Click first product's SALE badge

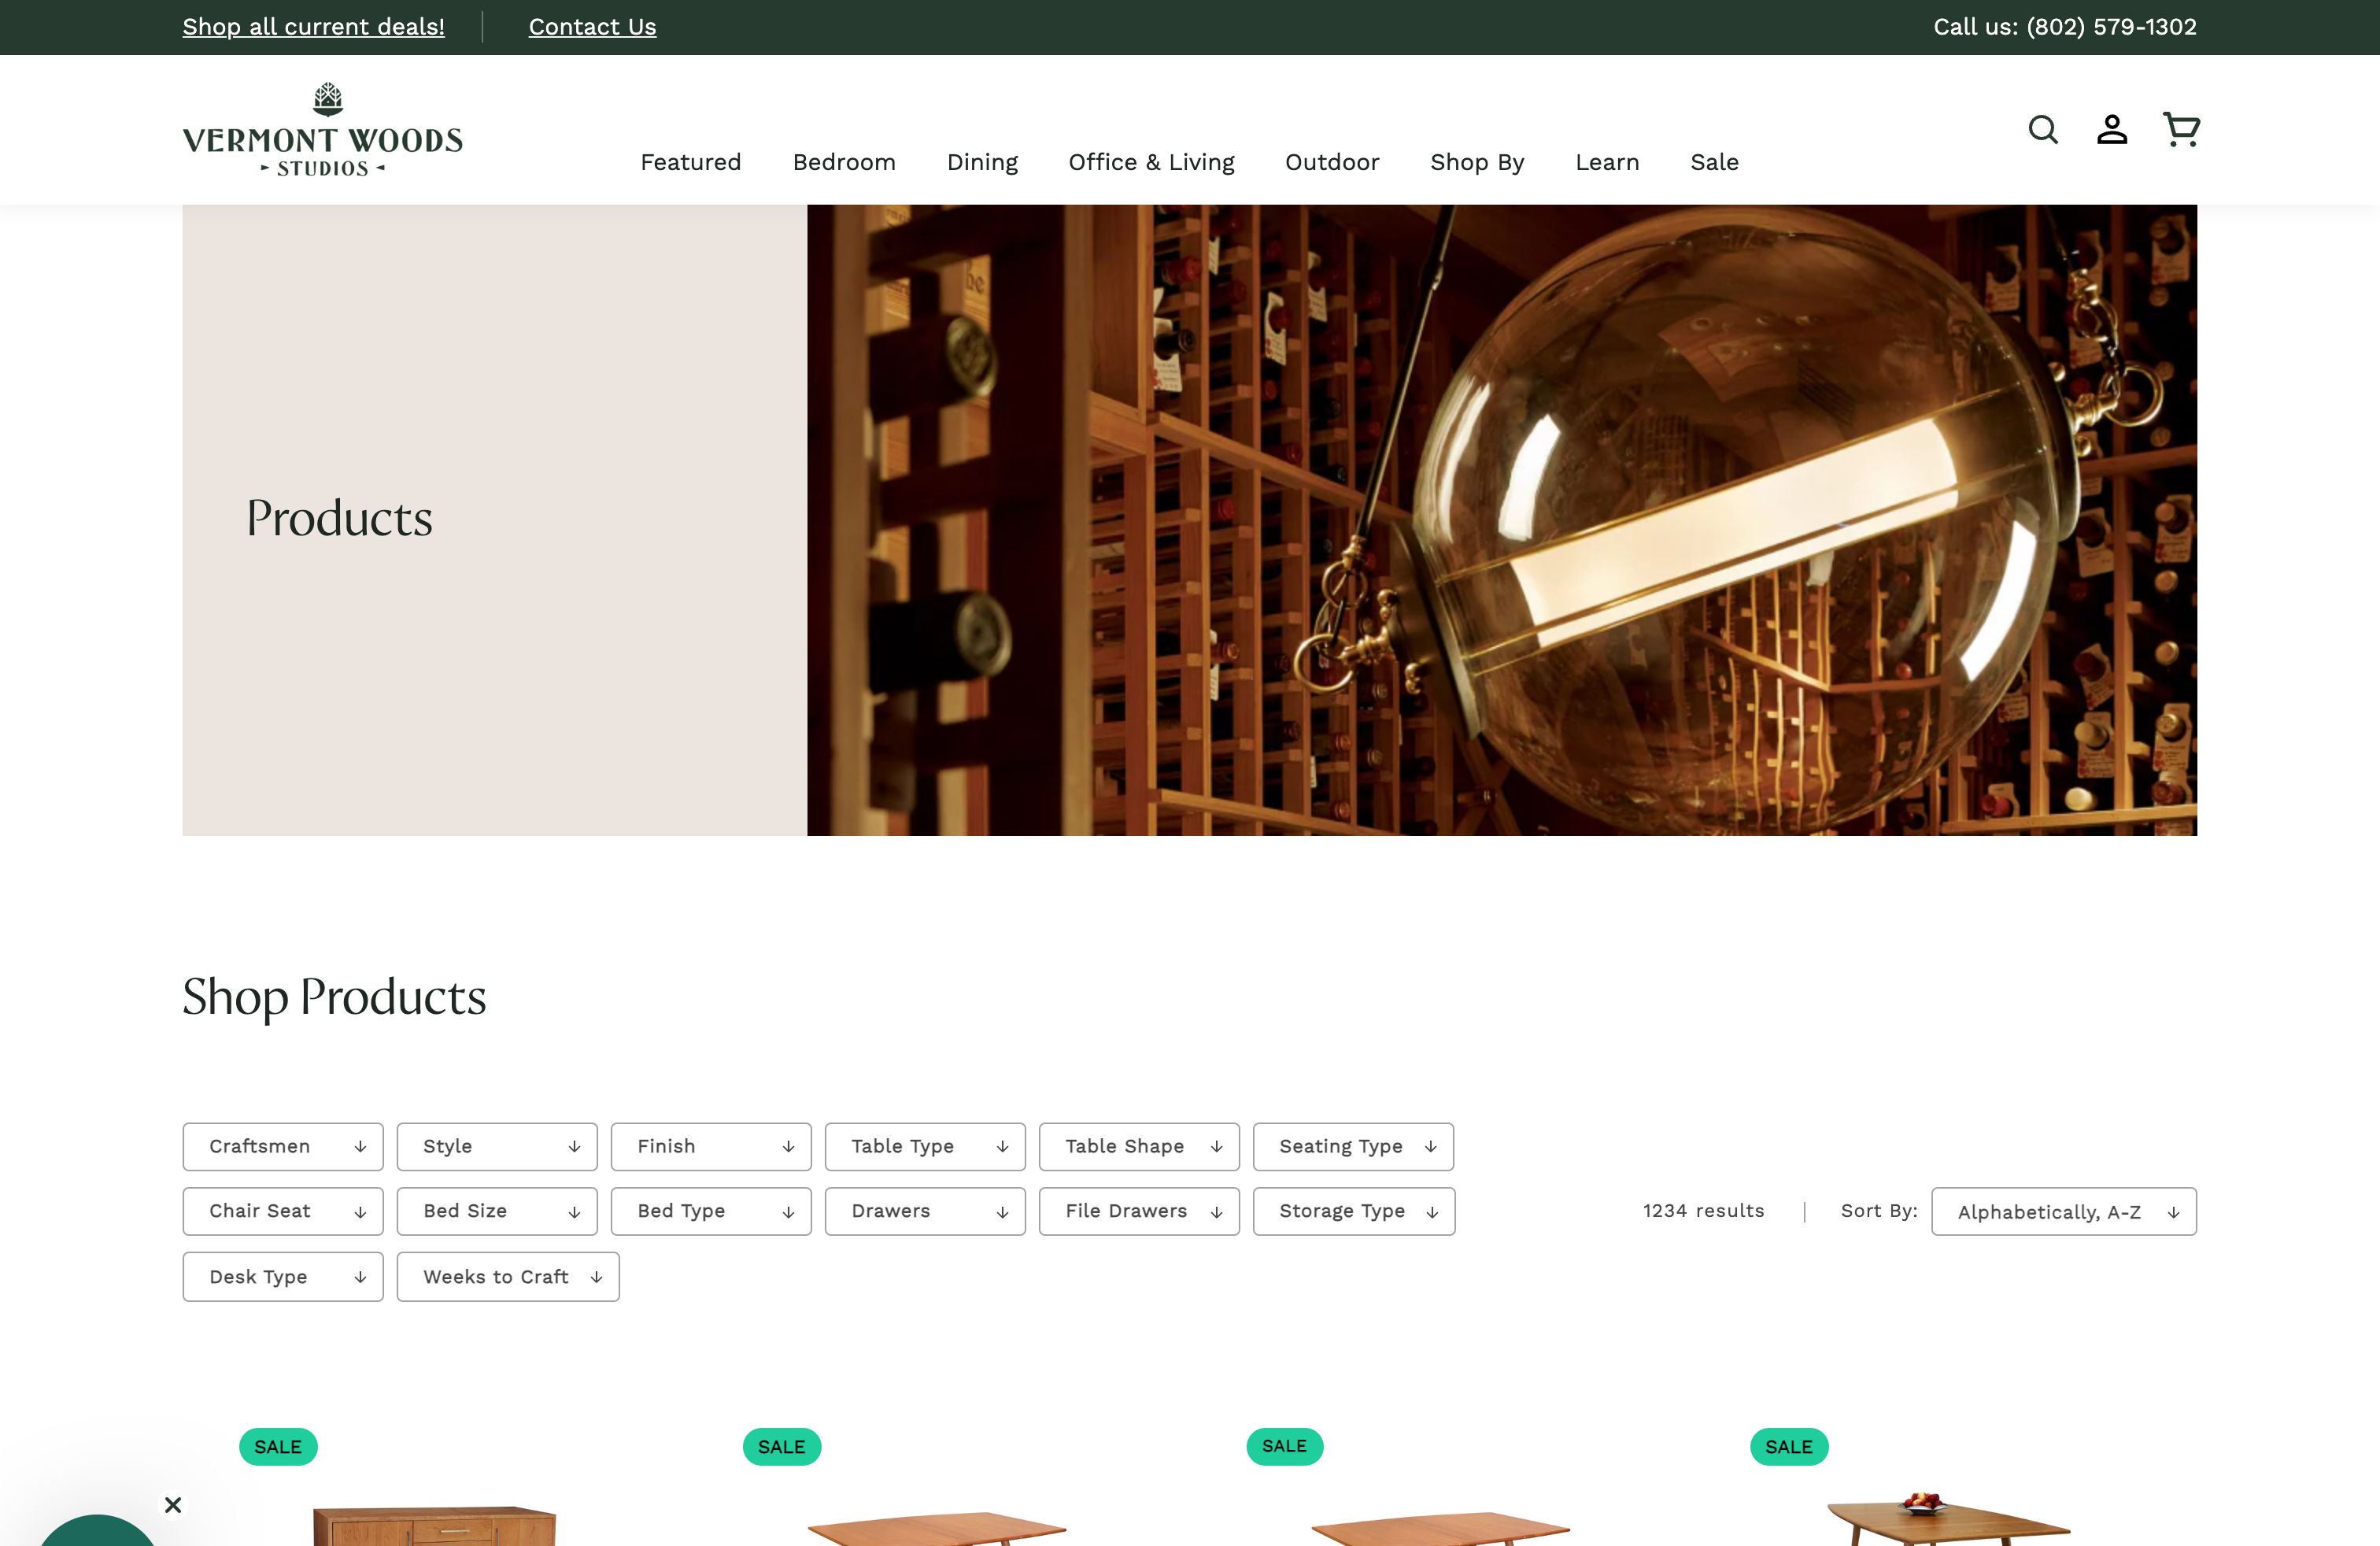click(278, 1446)
